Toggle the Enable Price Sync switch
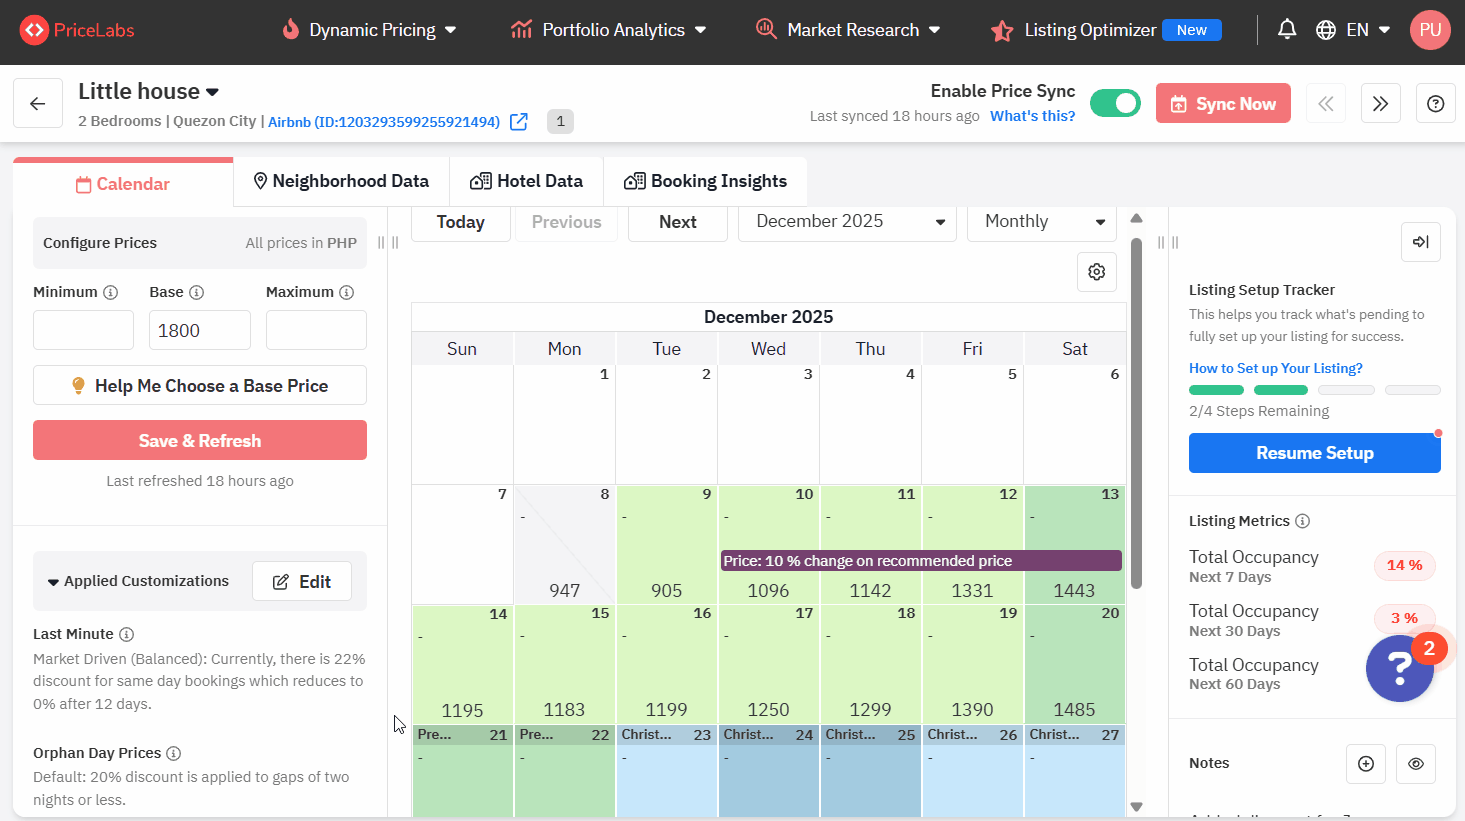This screenshot has width=1465, height=821. (1115, 103)
